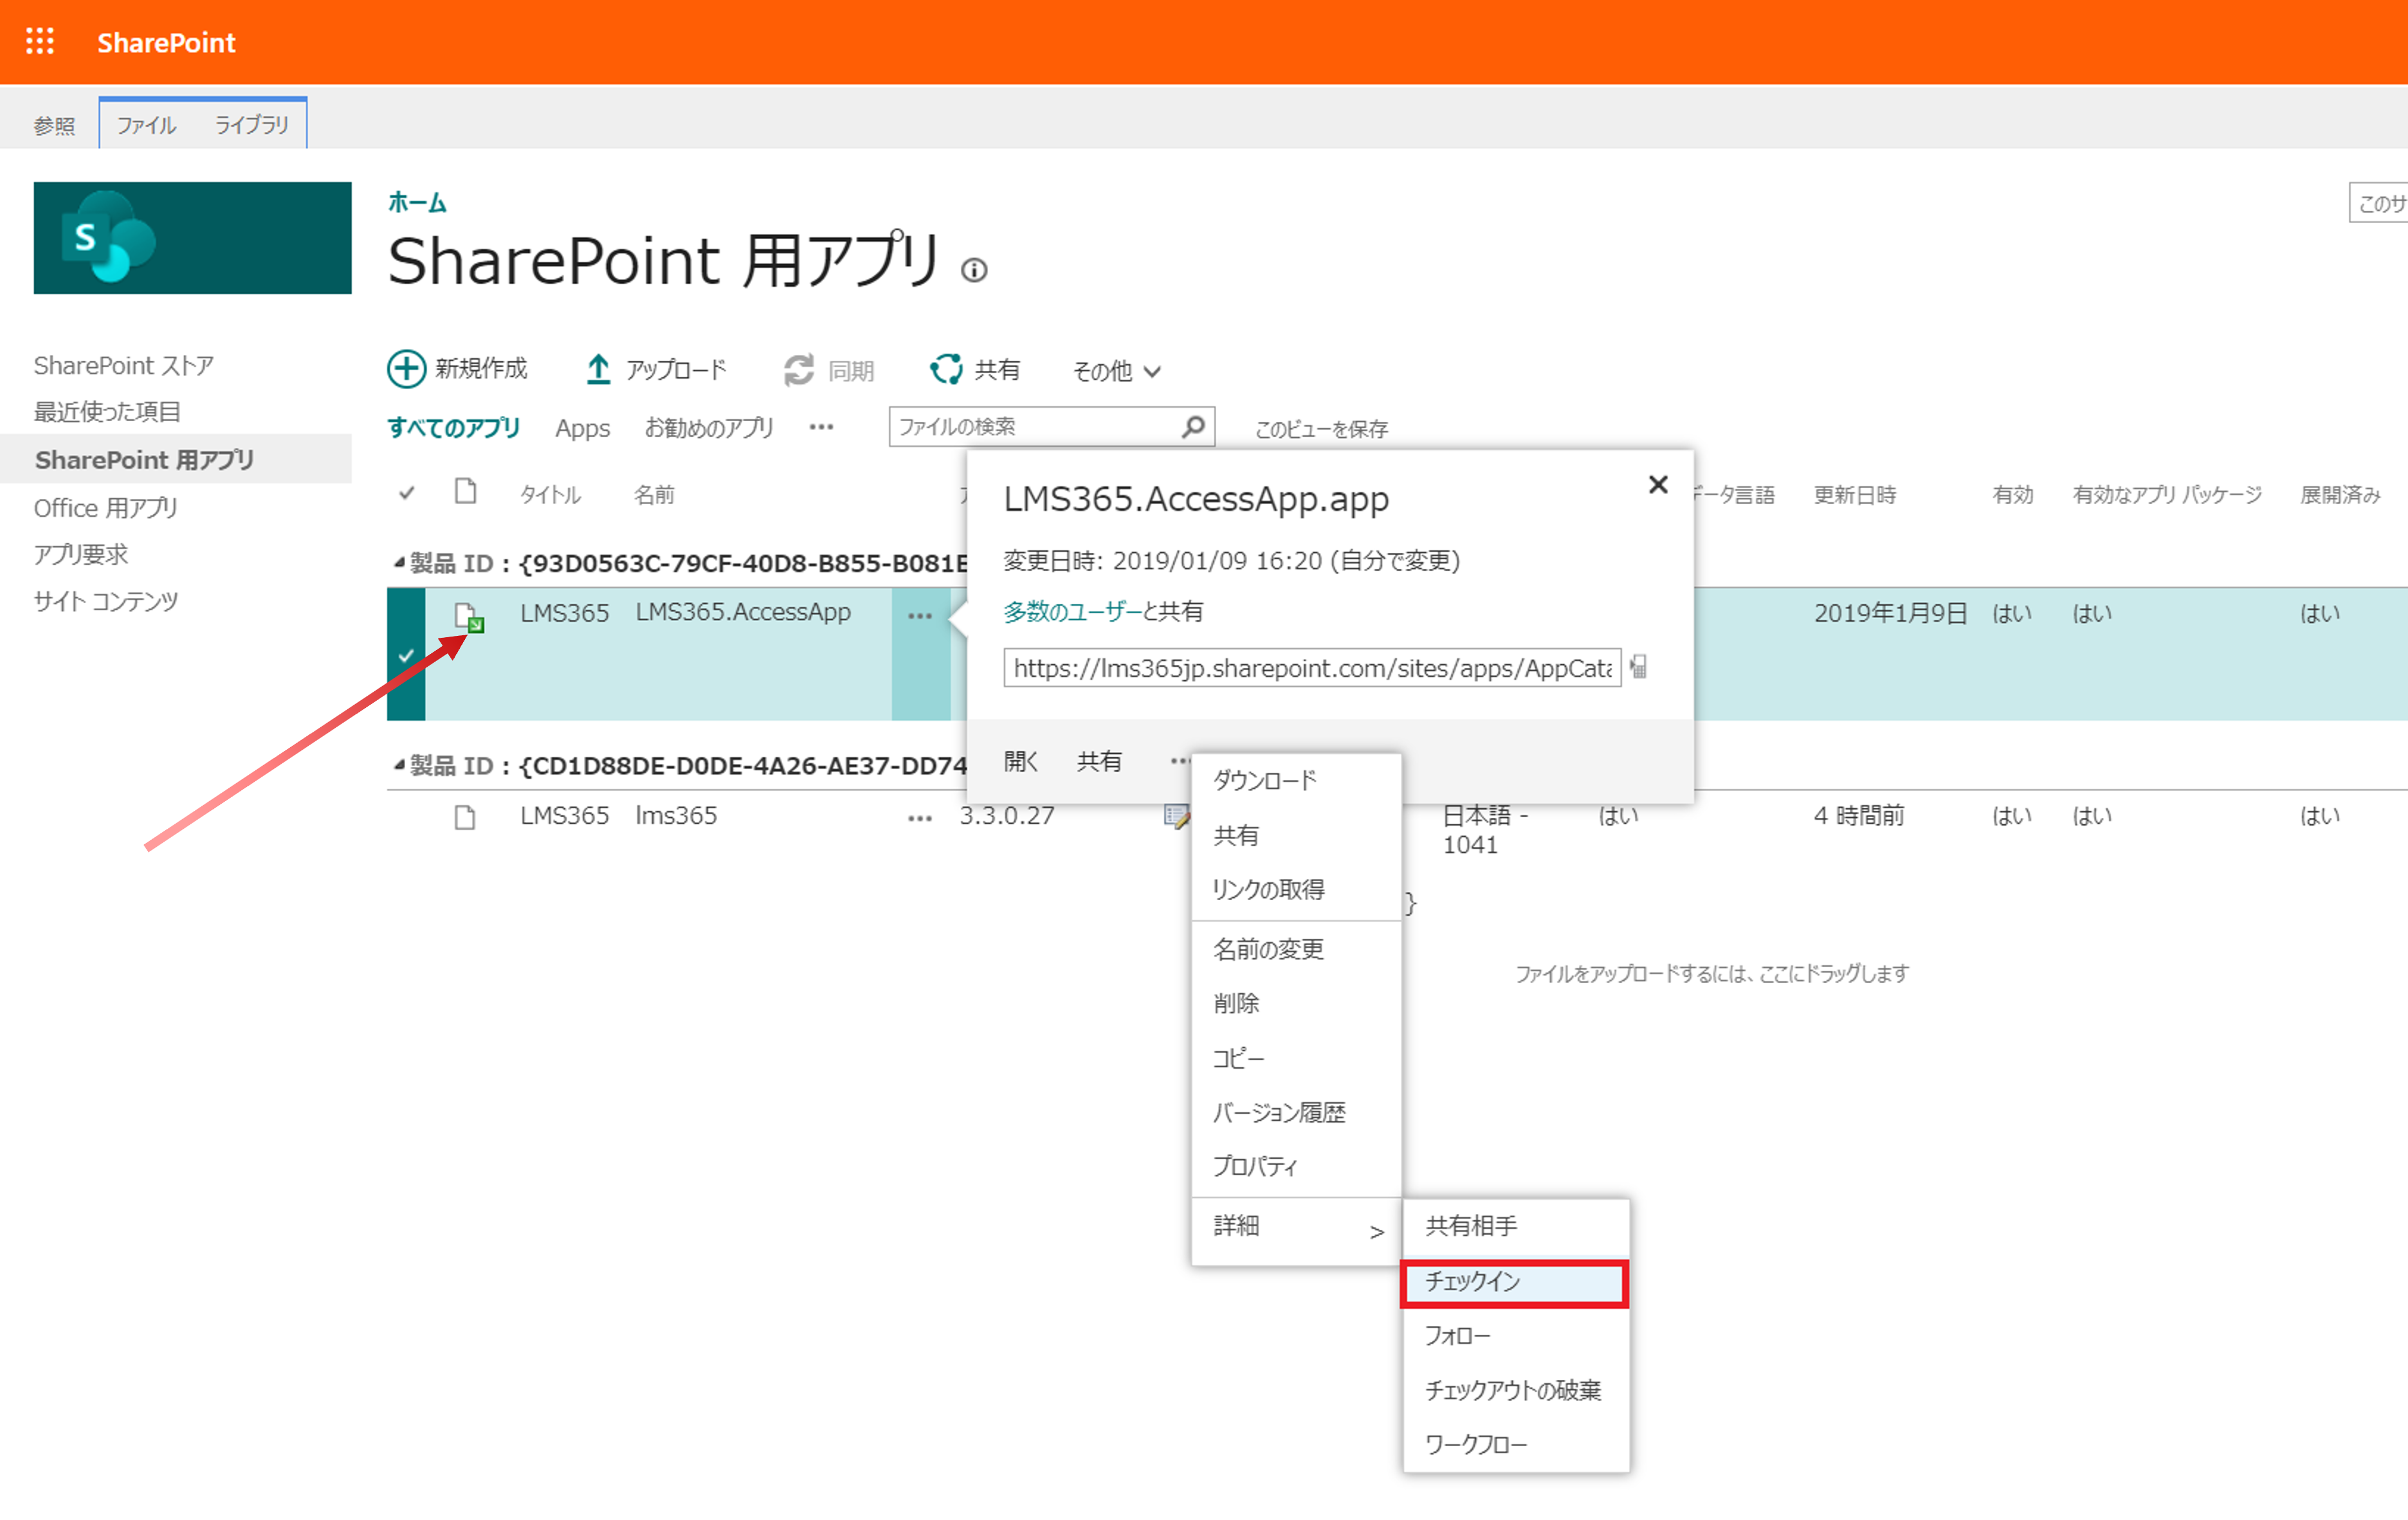Click the share icon in the toolbar

(945, 369)
